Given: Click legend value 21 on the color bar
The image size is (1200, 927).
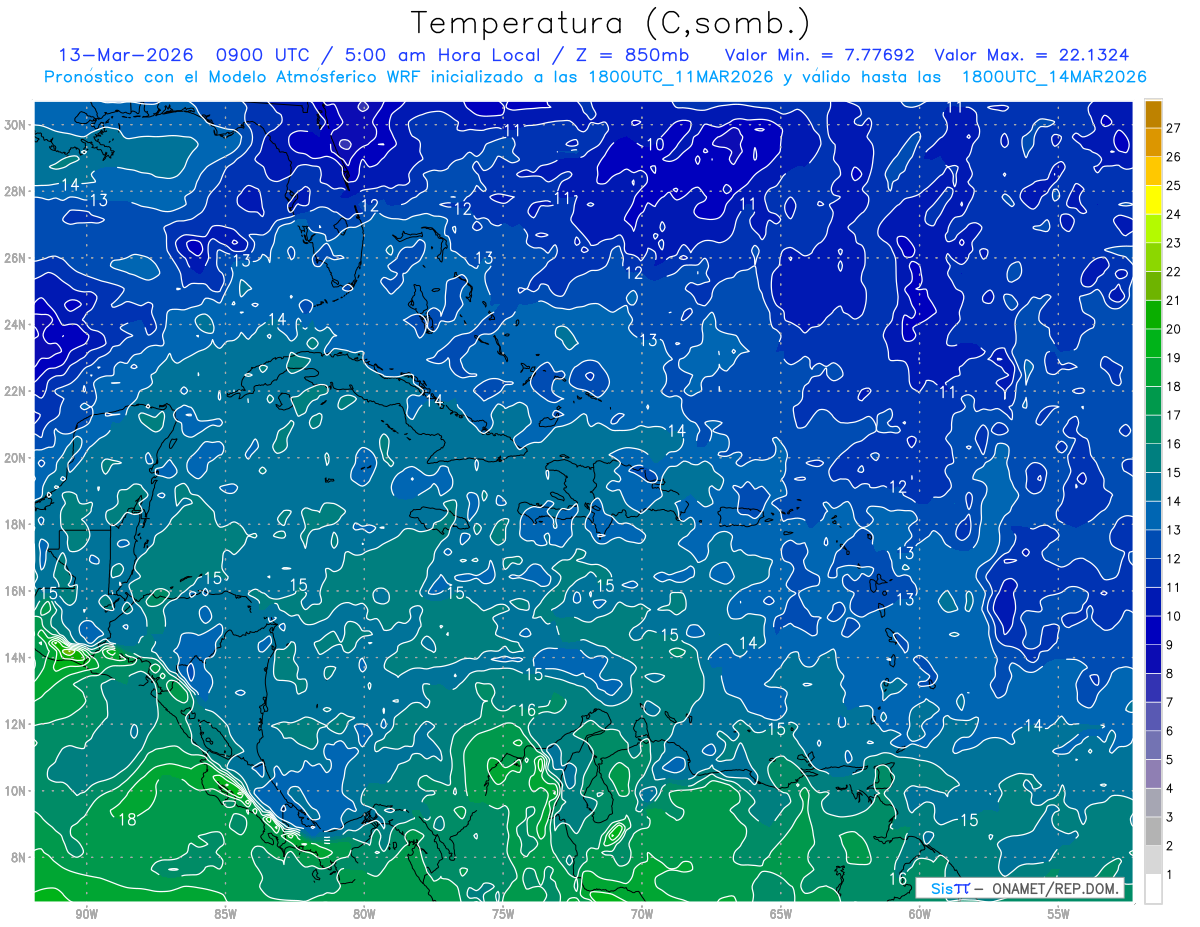Looking at the screenshot, I should 1174,300.
